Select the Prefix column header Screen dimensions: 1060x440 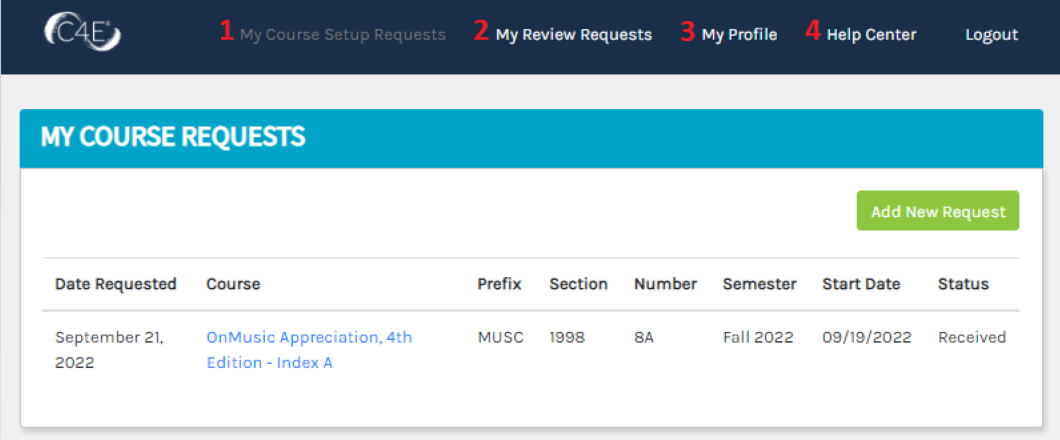[x=499, y=284]
